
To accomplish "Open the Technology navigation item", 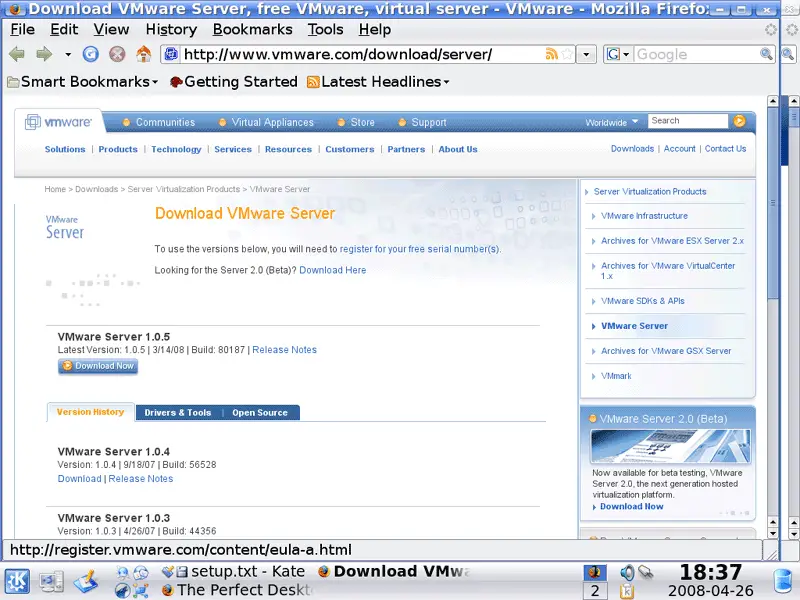I will click(176, 149).
